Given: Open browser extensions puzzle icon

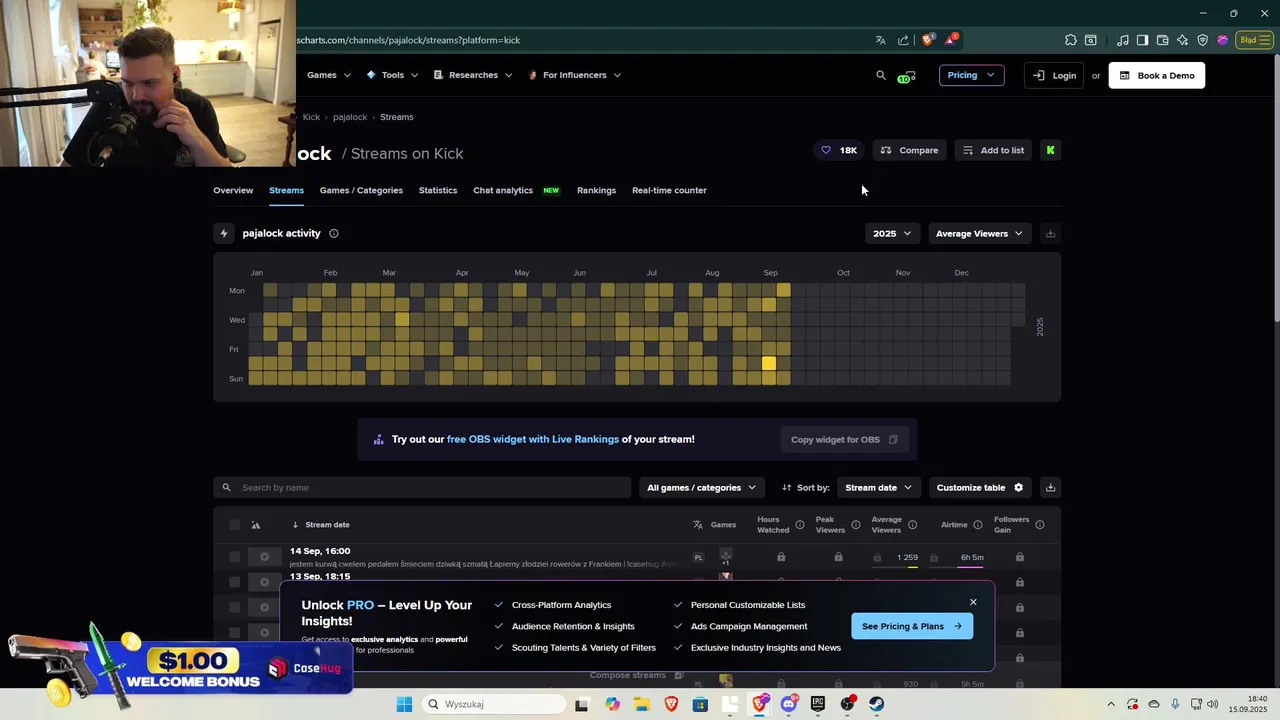Looking at the screenshot, I should [1071, 40].
